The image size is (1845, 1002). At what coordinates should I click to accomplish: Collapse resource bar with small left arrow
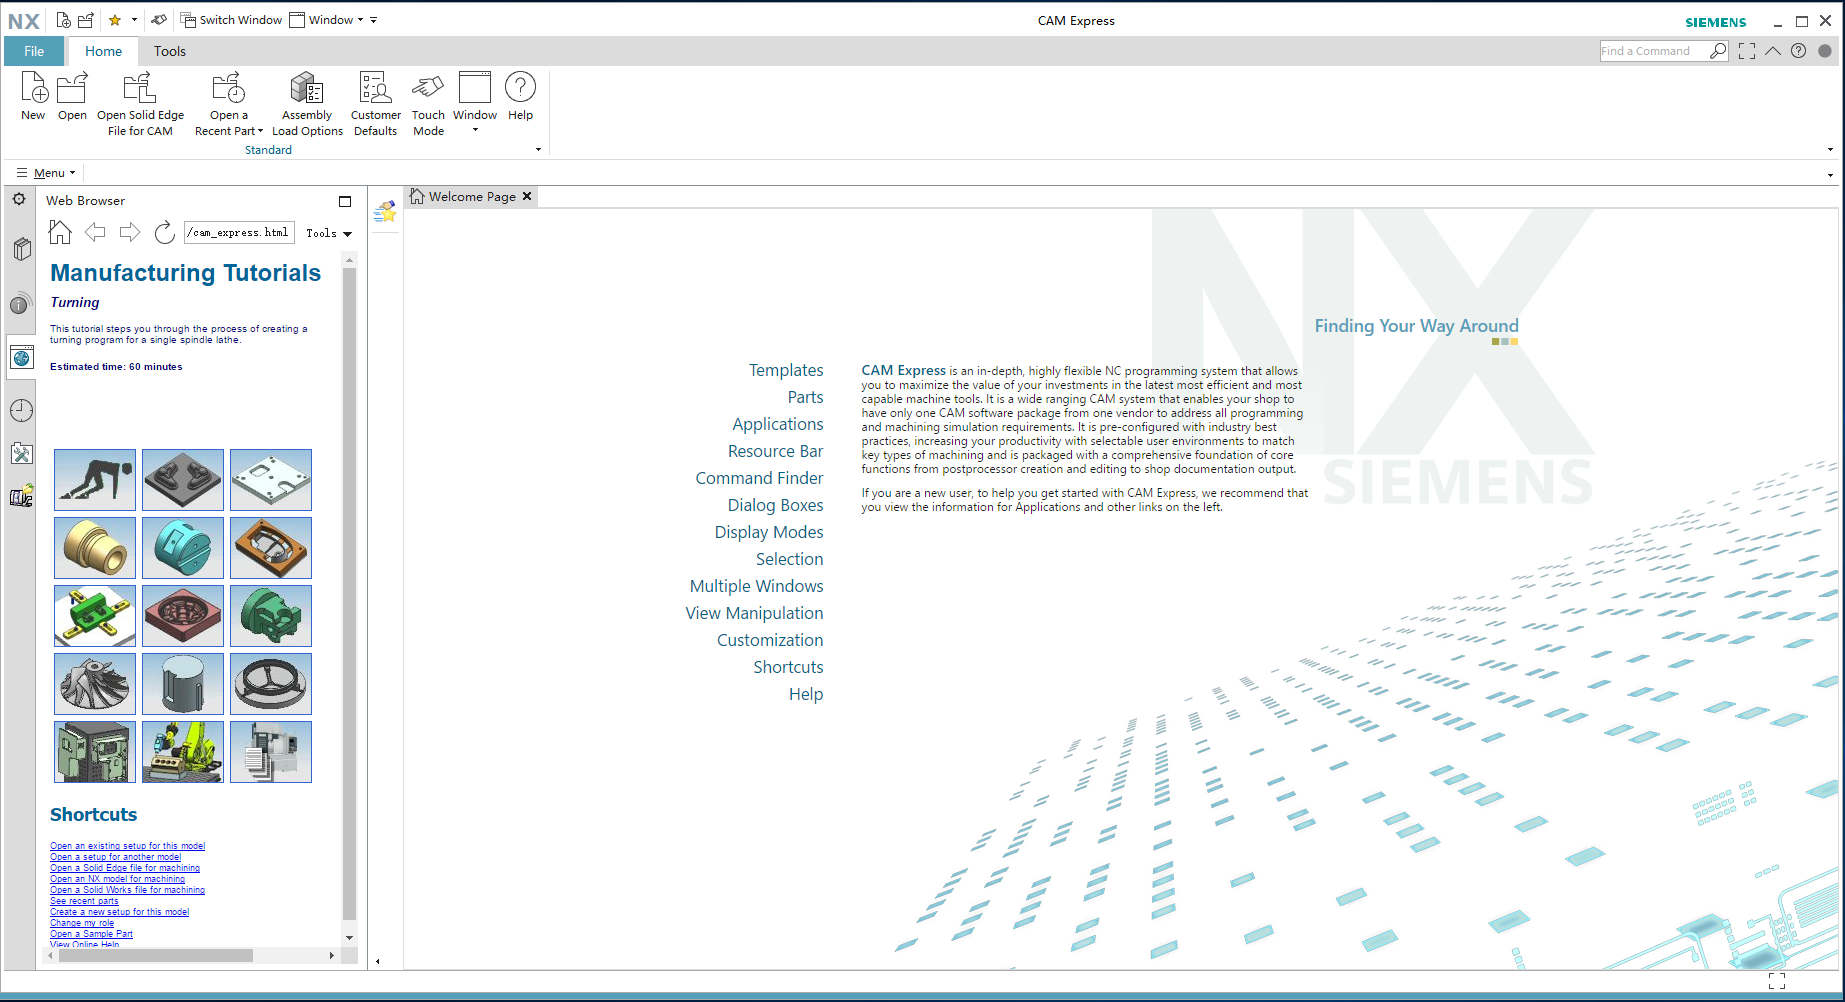click(x=377, y=961)
